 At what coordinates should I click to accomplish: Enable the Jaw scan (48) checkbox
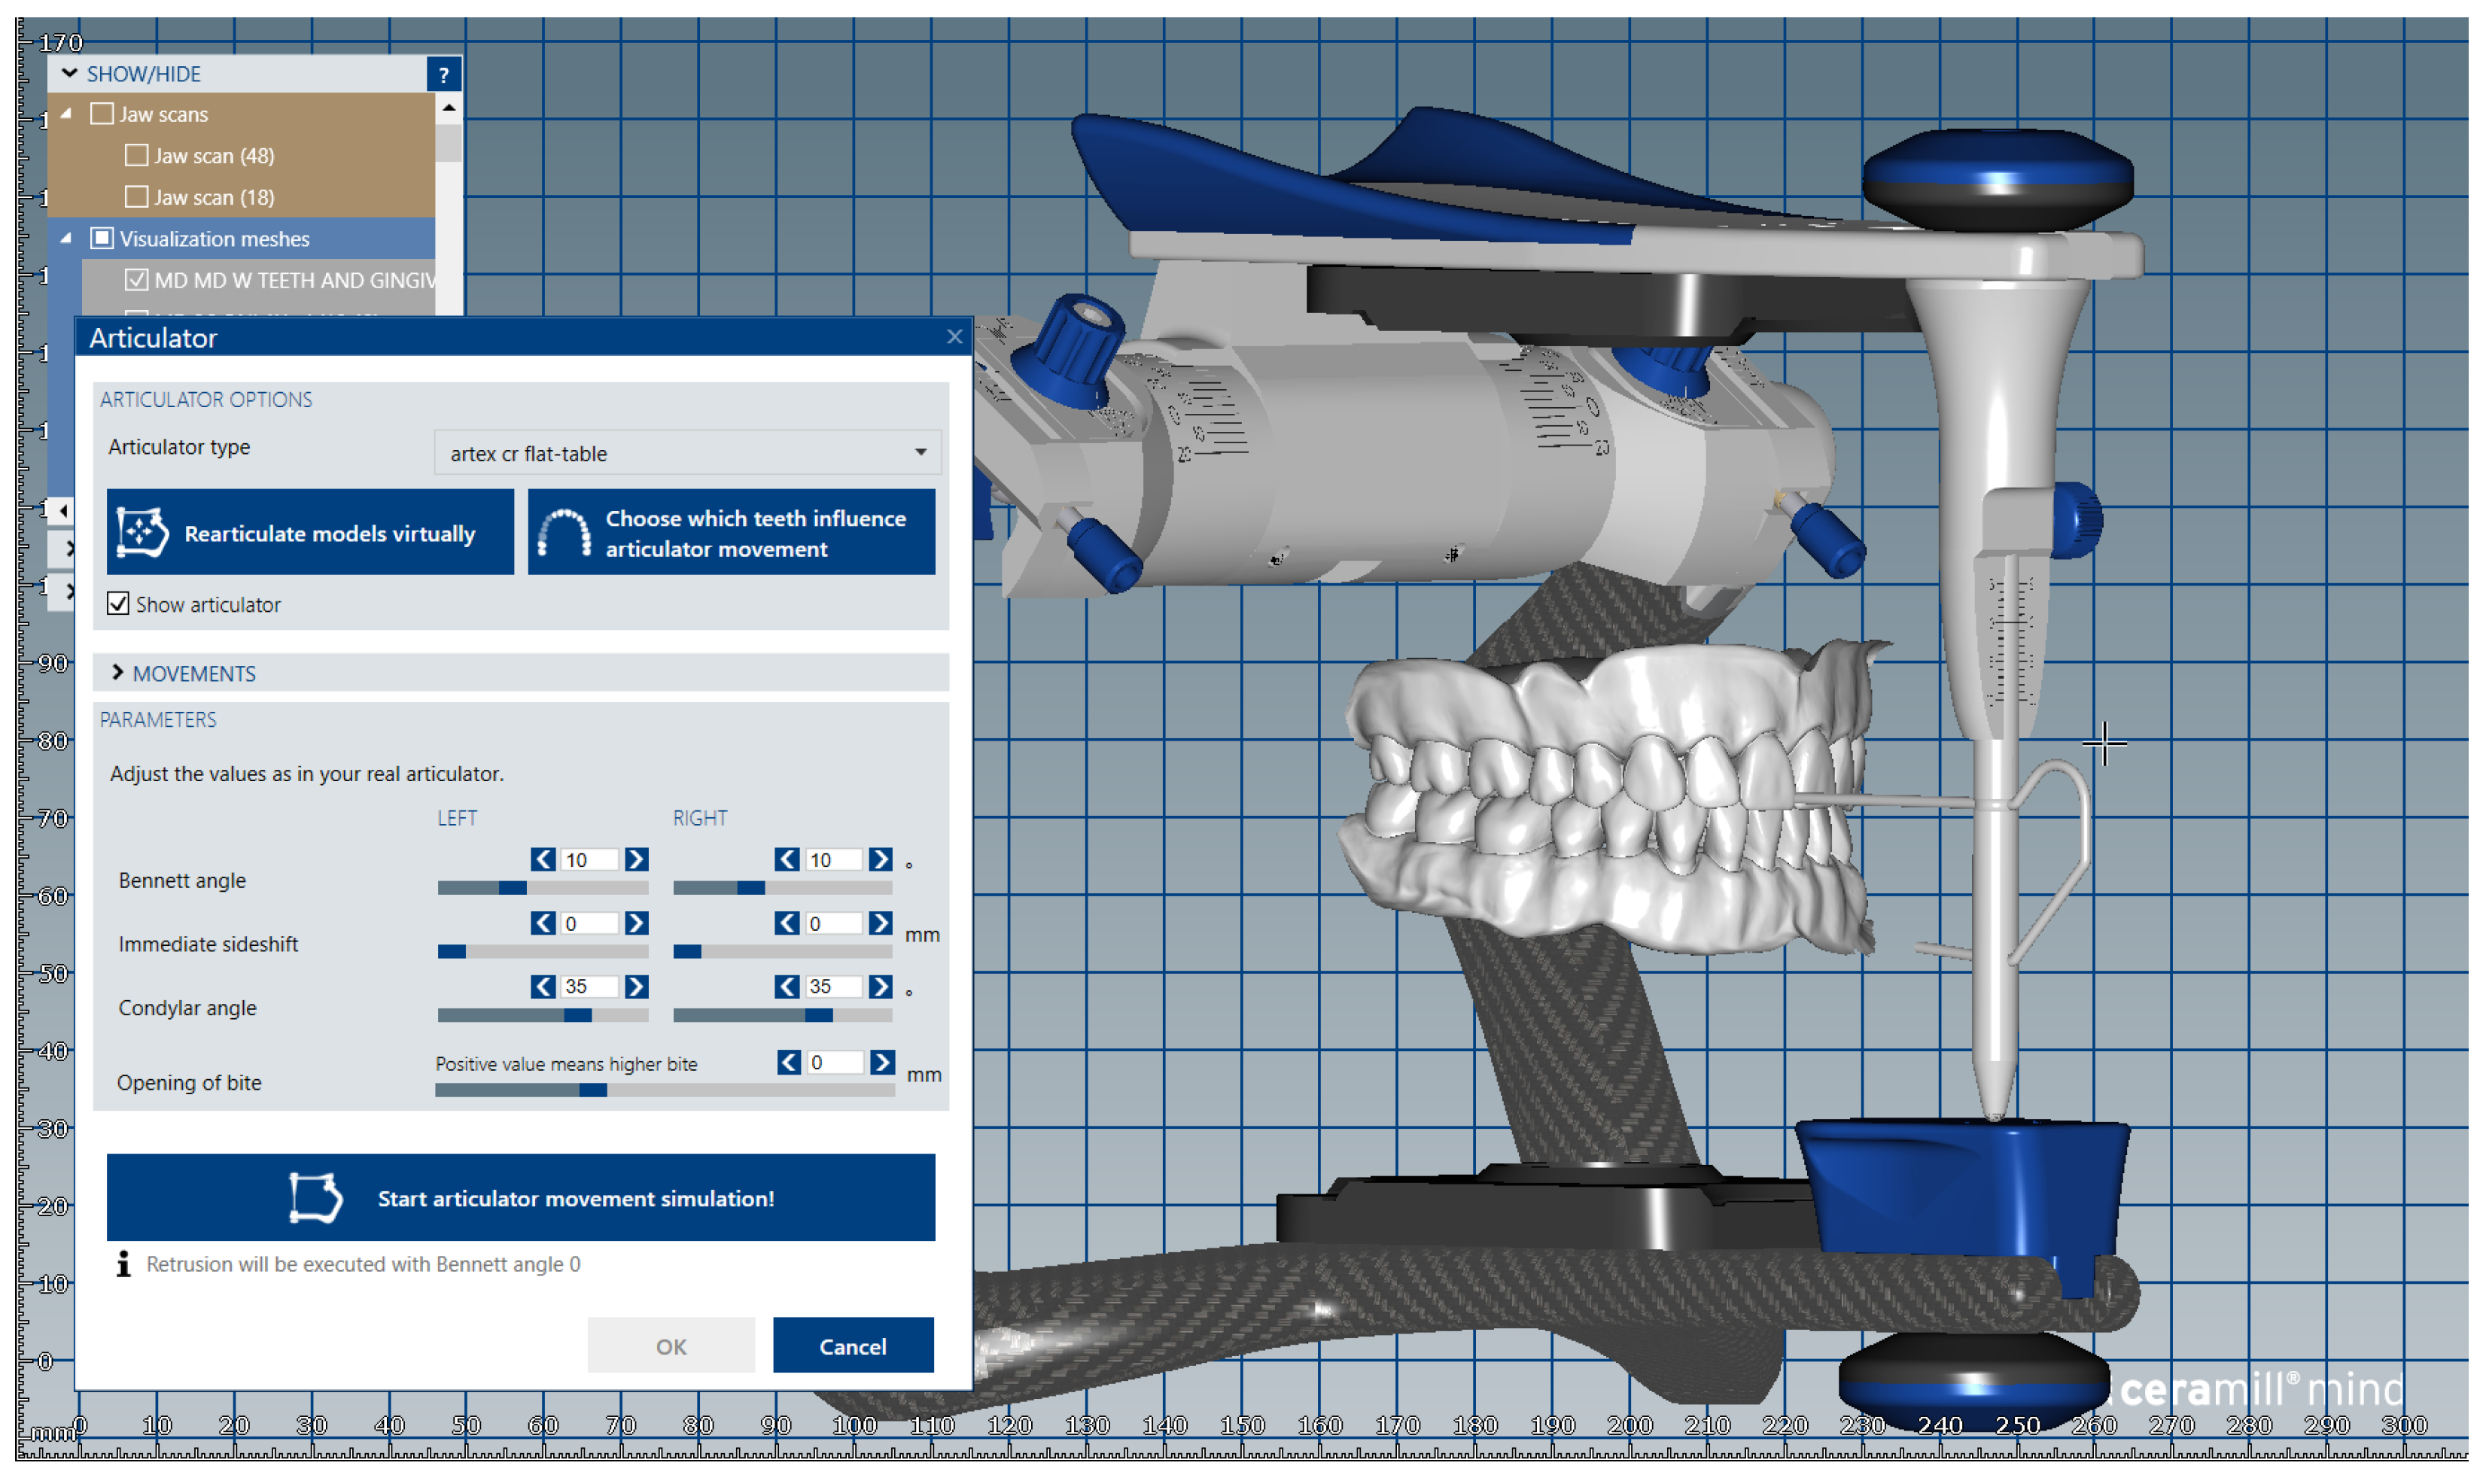click(x=137, y=156)
